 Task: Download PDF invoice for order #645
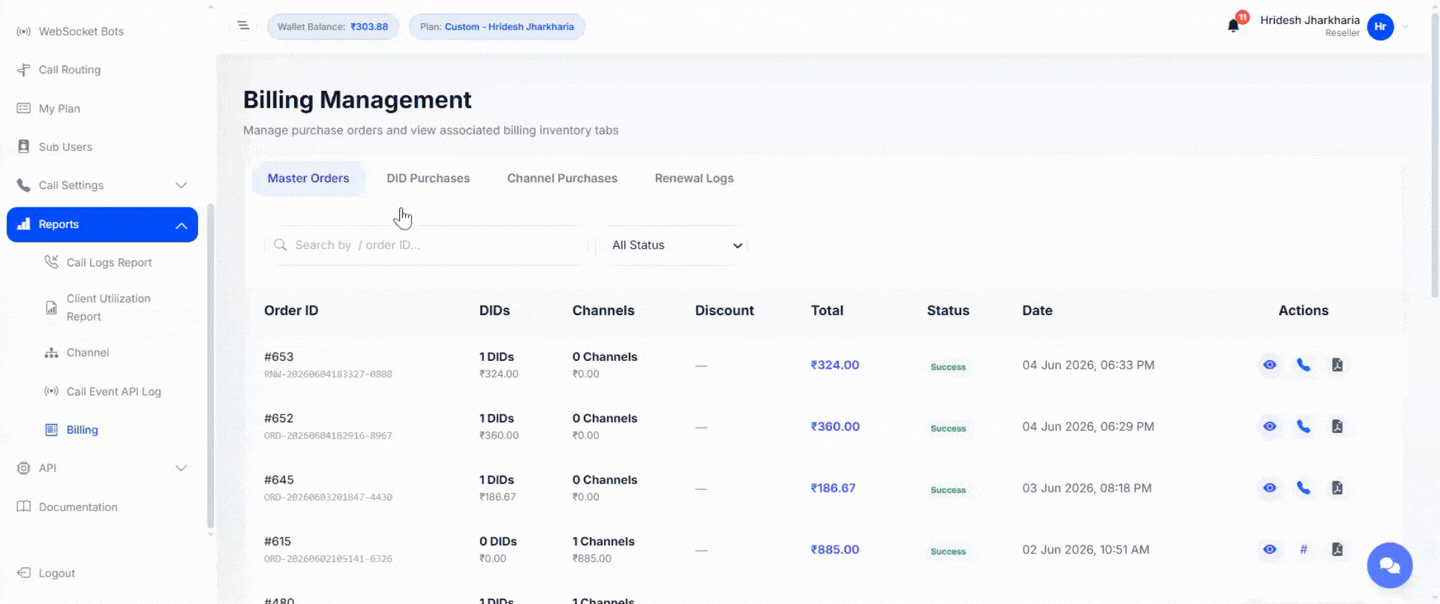coord(1337,488)
